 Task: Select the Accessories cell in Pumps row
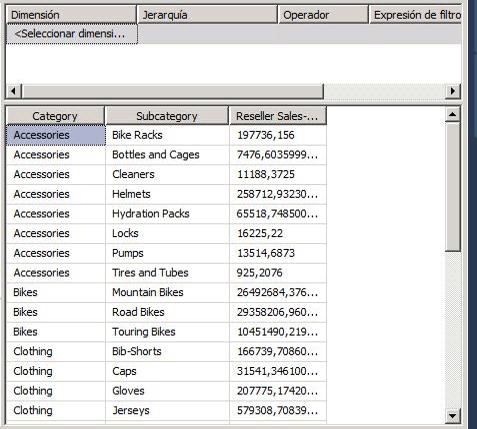point(56,253)
